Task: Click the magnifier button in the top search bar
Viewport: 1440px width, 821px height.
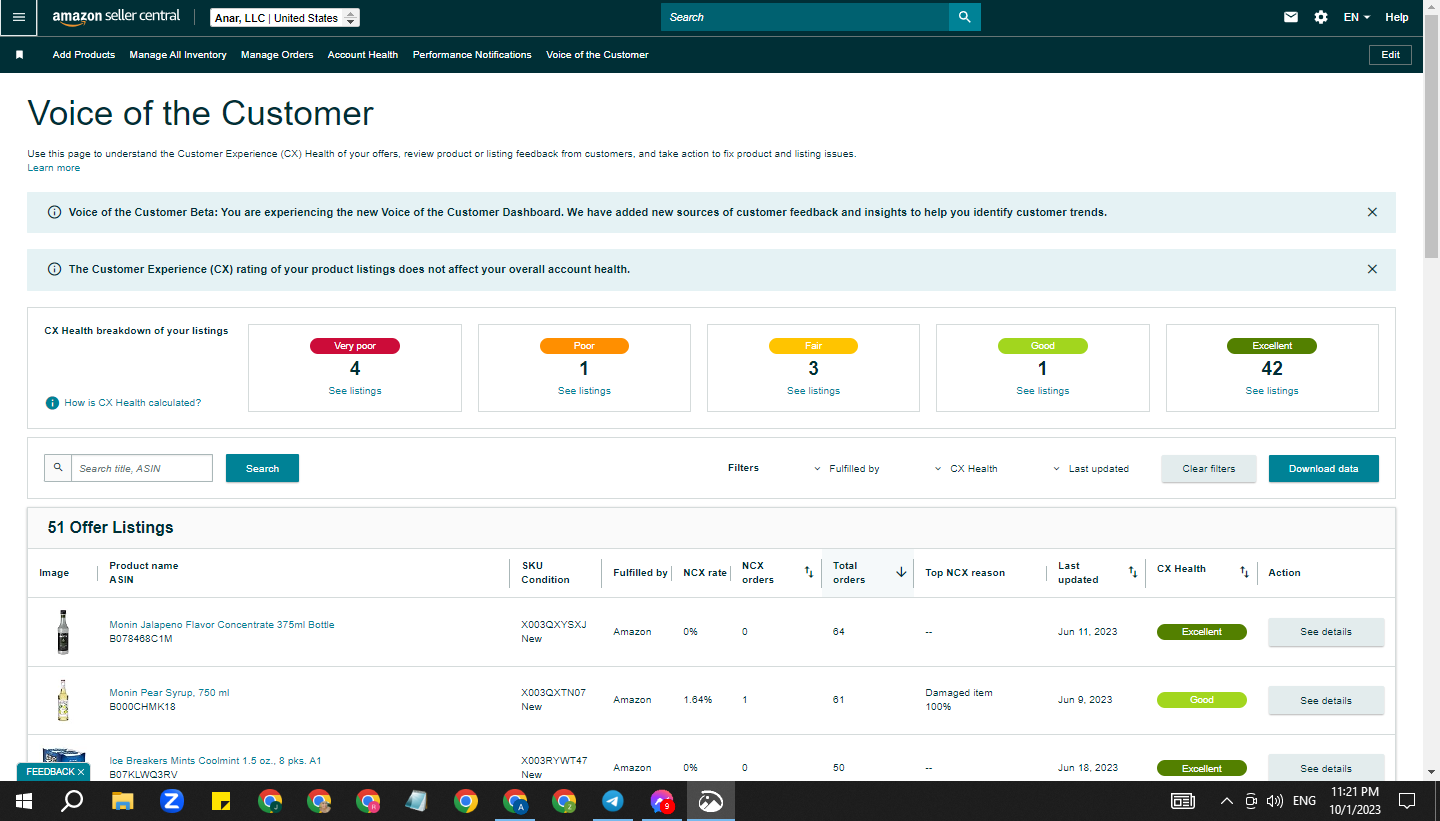Action: coord(964,17)
